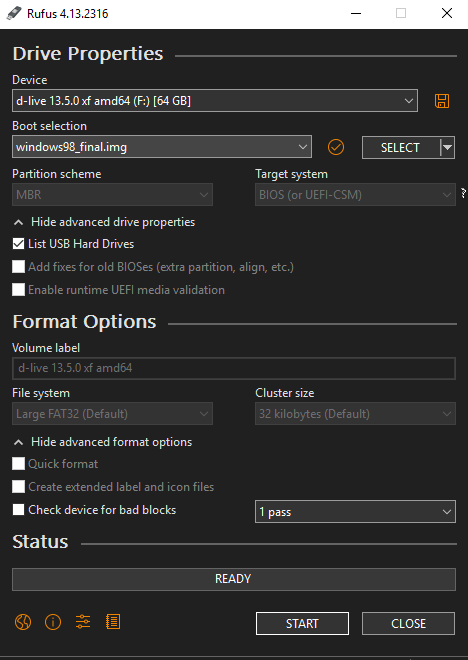468x660 pixels.
Task: Open the Device dropdown list
Action: [215, 101]
